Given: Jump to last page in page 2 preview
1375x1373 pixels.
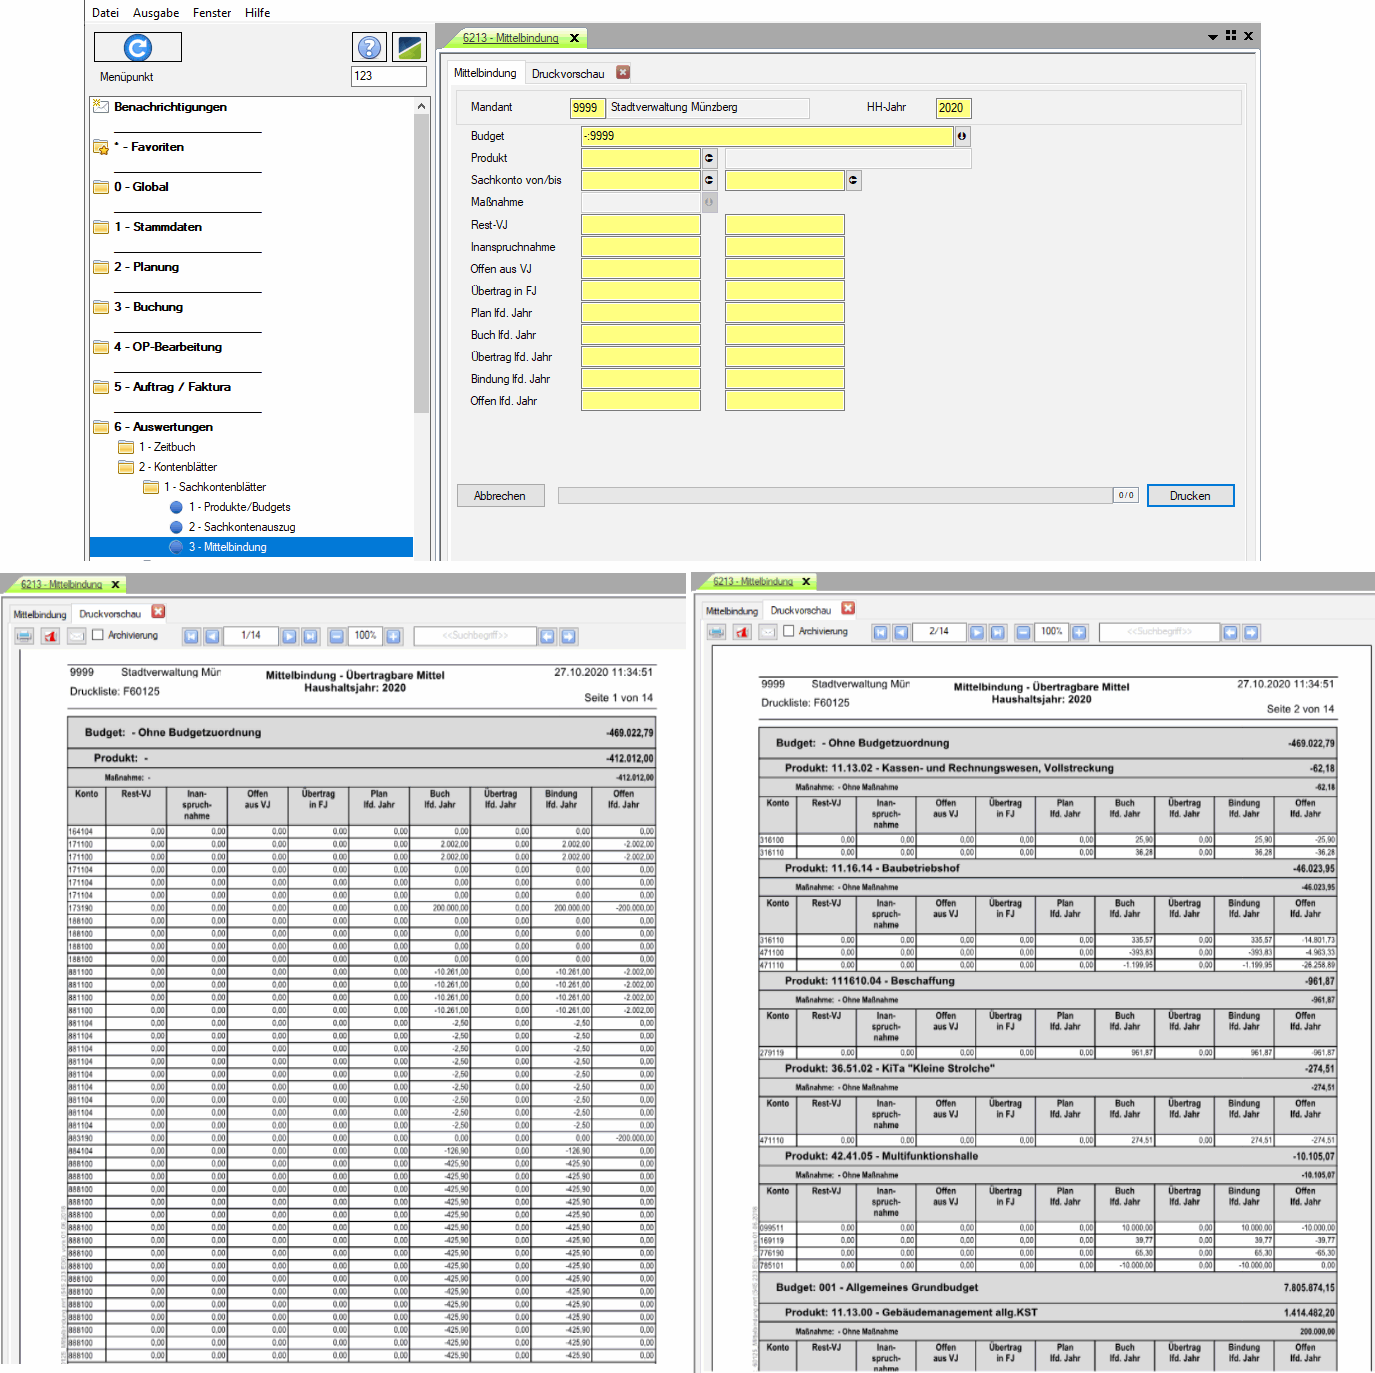Looking at the screenshot, I should click(997, 632).
